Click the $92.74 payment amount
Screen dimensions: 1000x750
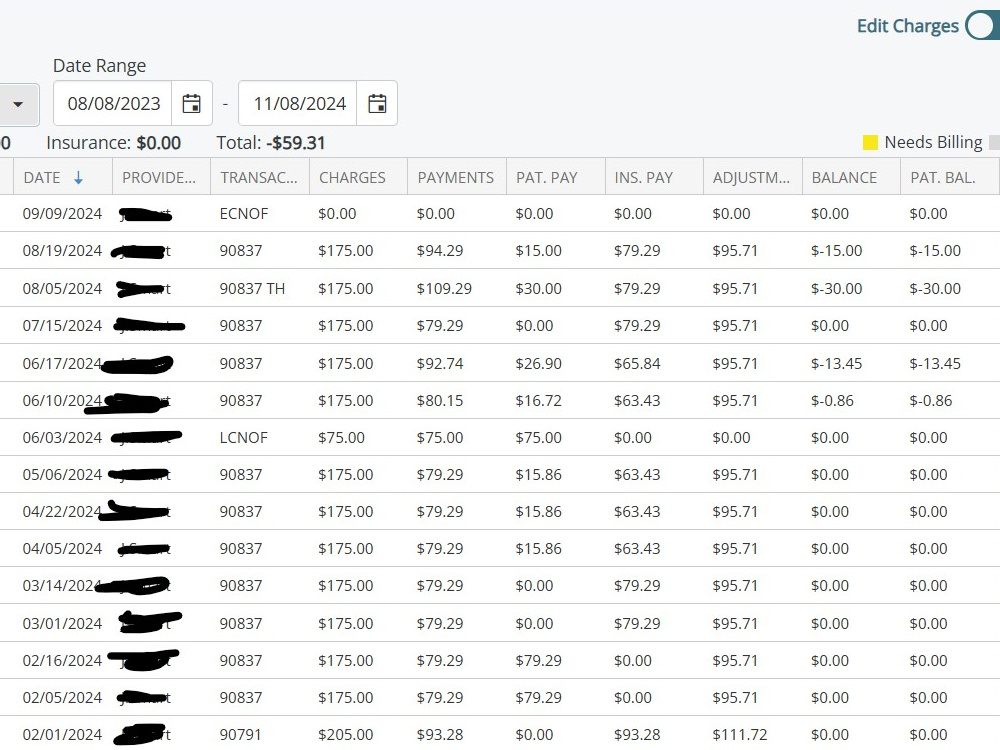(x=439, y=364)
